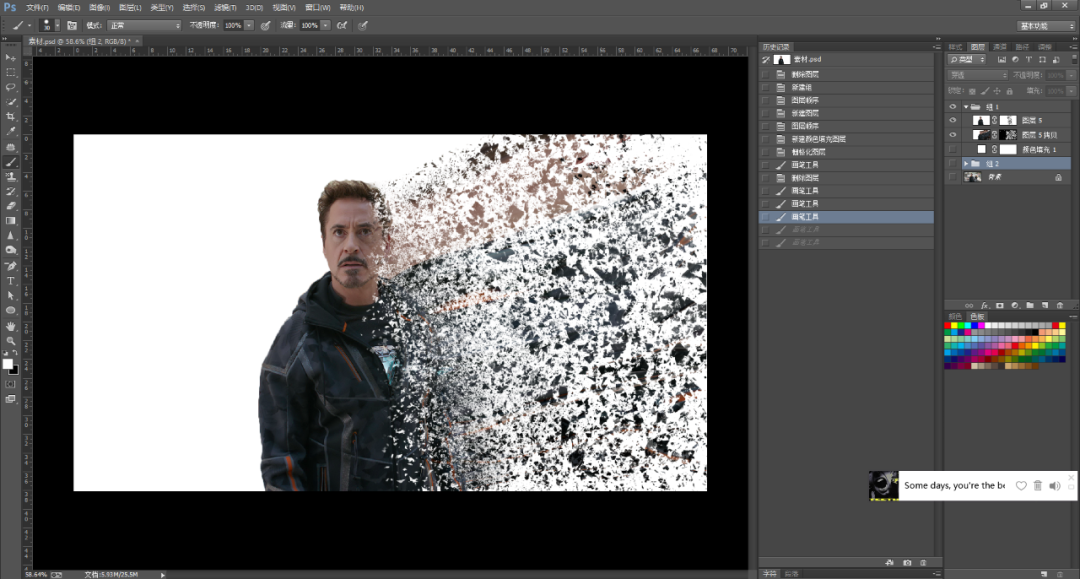Select the Lasso tool
1080x579 pixels.
click(10, 87)
